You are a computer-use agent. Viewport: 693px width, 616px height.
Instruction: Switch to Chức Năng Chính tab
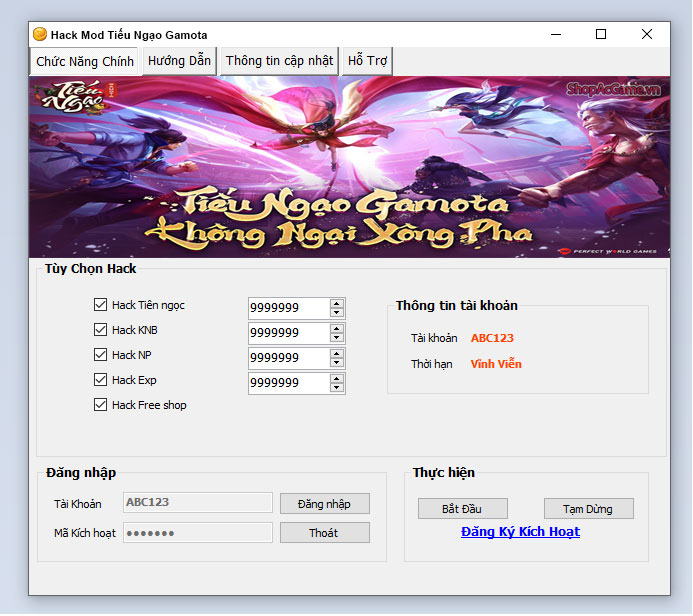[x=85, y=61]
